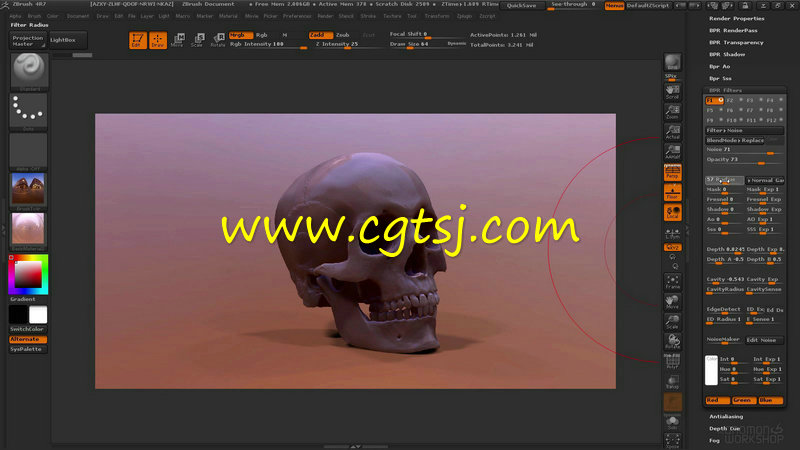The height and width of the screenshot is (450, 800).
Task: Activate the Edit mode button
Action: tap(138, 40)
